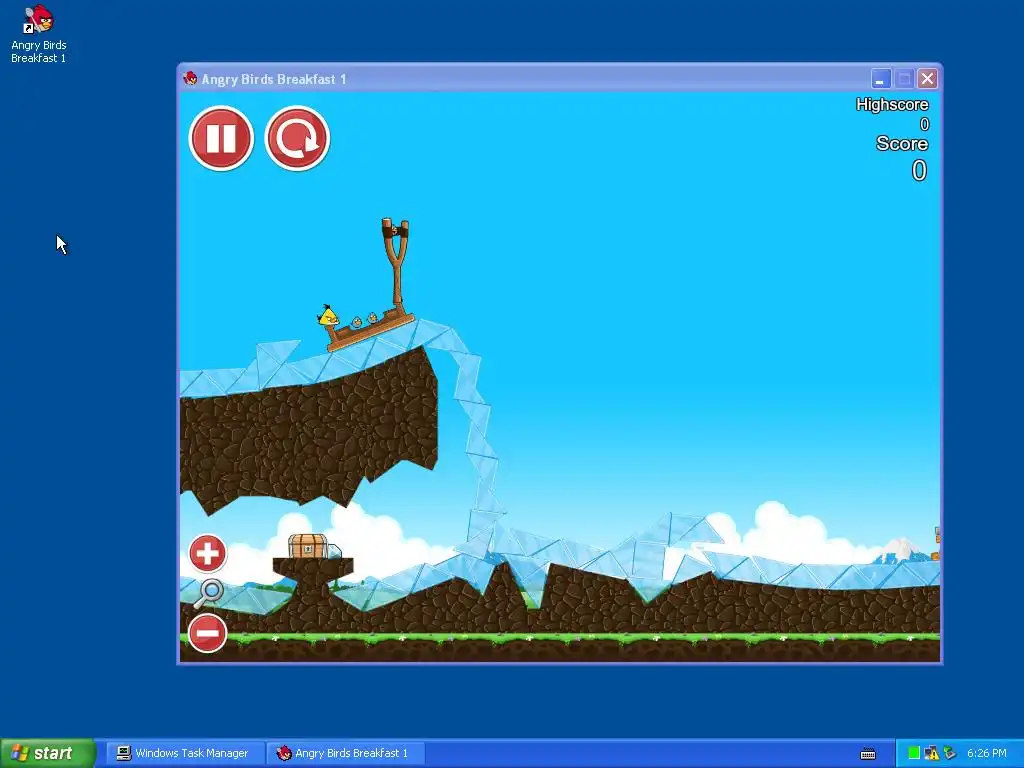Minimize the Angry Birds Breakfast 1 window
1024x768 pixels.
pyautogui.click(x=880, y=79)
